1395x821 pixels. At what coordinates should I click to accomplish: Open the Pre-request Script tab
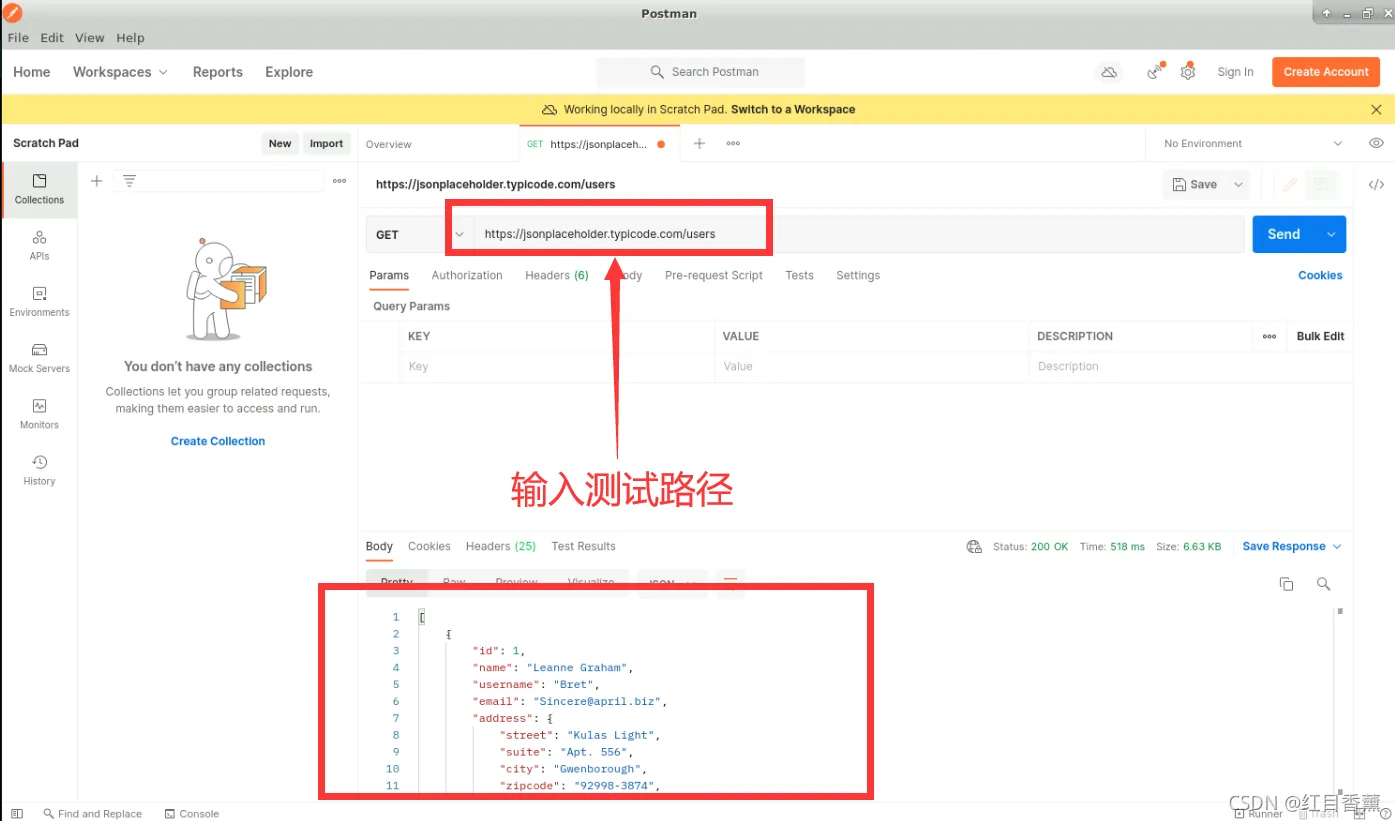[714, 276]
